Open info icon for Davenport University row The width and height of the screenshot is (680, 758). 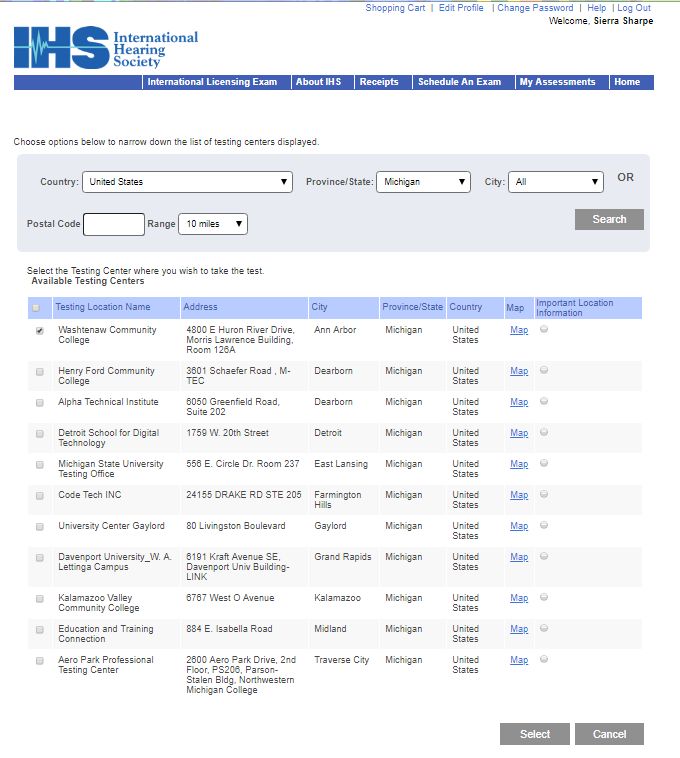[x=544, y=556]
